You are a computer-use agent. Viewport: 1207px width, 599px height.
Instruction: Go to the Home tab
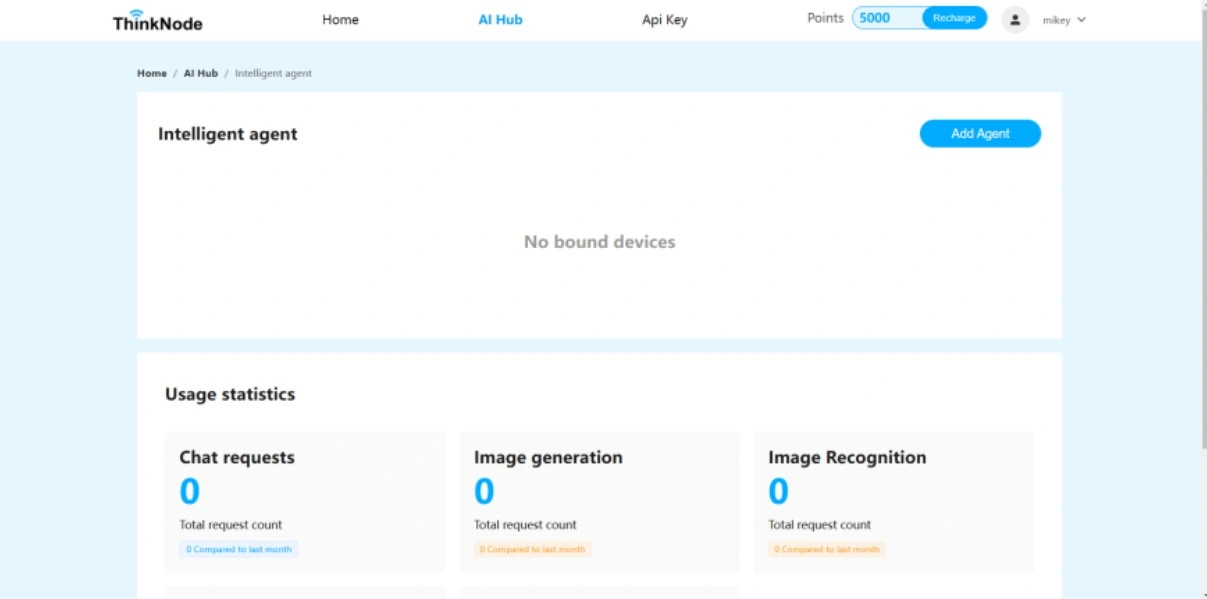[340, 20]
